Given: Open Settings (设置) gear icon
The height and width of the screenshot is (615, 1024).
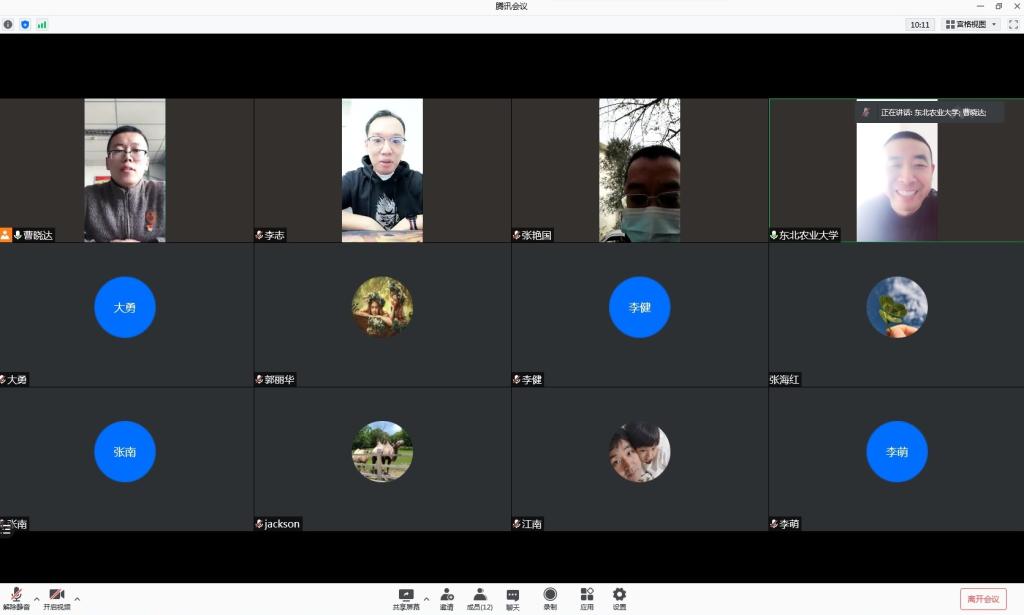Looking at the screenshot, I should click(620, 597).
